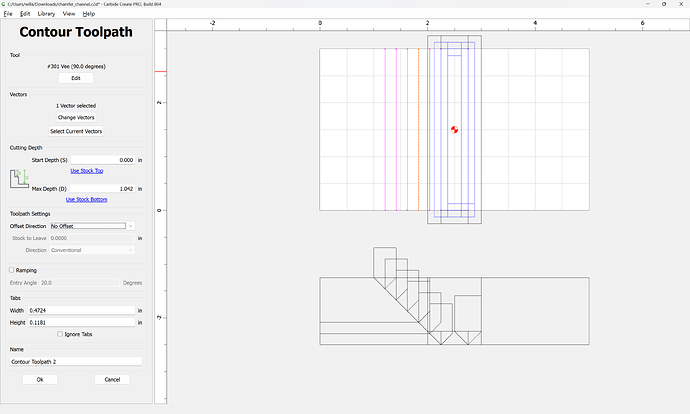Click the Select Current Vectors button
Screen dimensions: 690x414
click(76, 131)
